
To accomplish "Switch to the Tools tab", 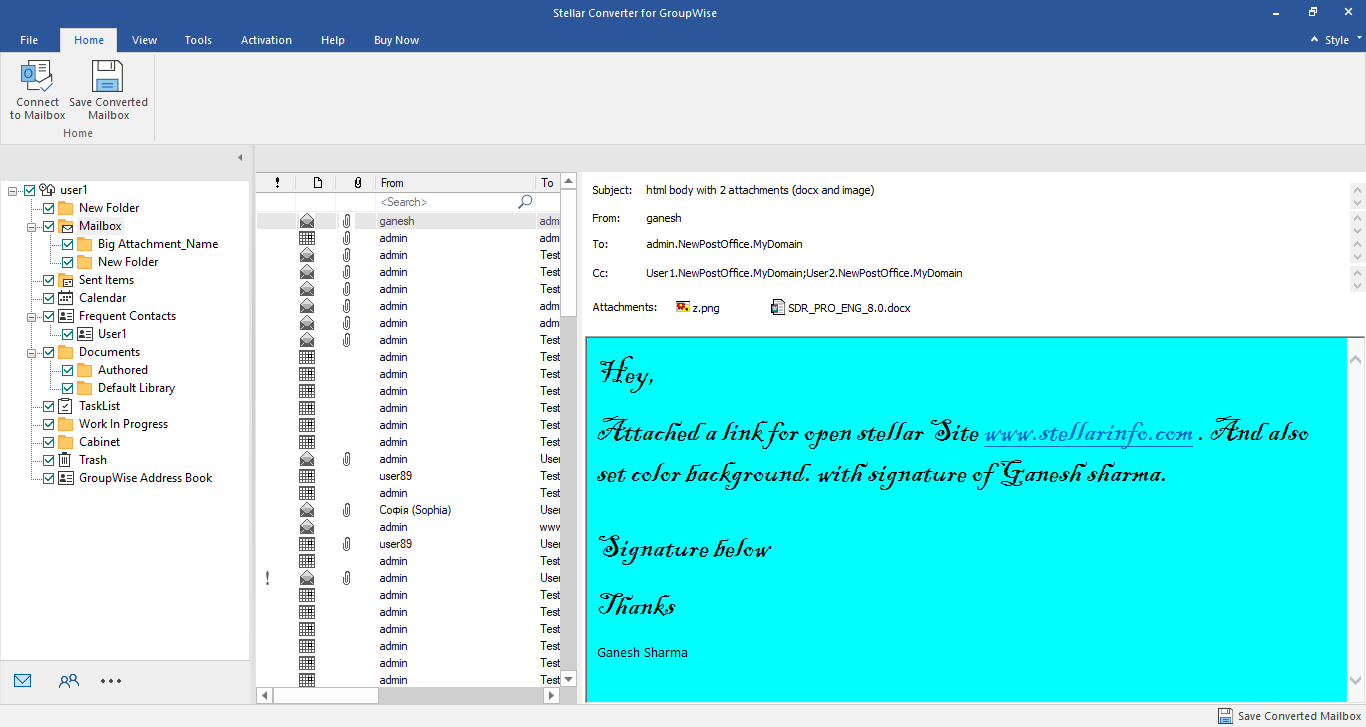I will pos(198,40).
